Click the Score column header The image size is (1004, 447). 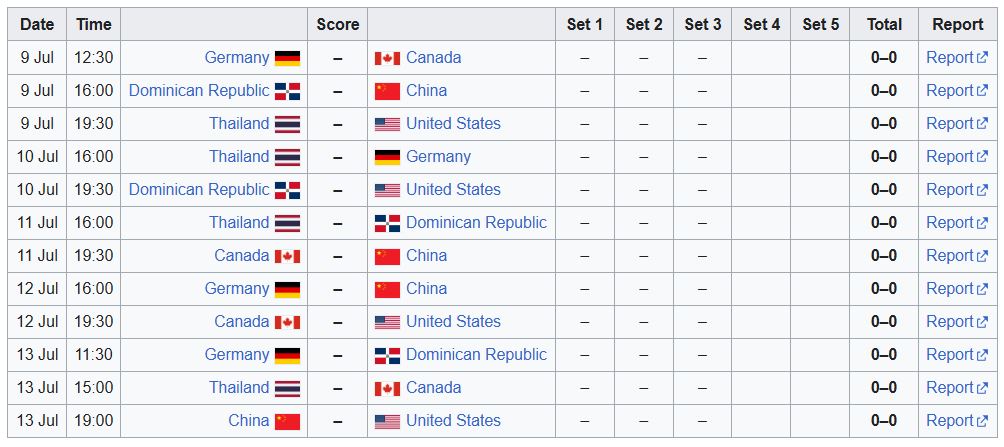pos(337,24)
